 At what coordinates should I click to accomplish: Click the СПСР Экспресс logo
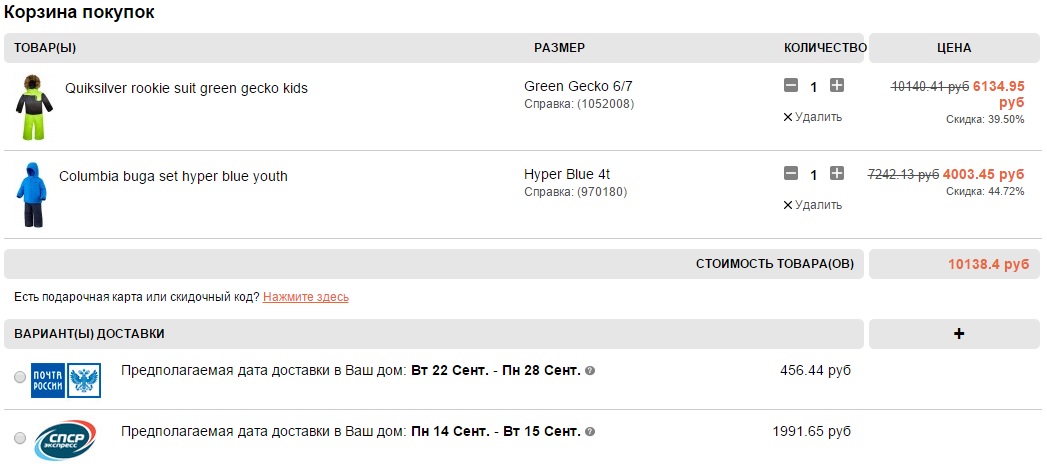click(66, 437)
